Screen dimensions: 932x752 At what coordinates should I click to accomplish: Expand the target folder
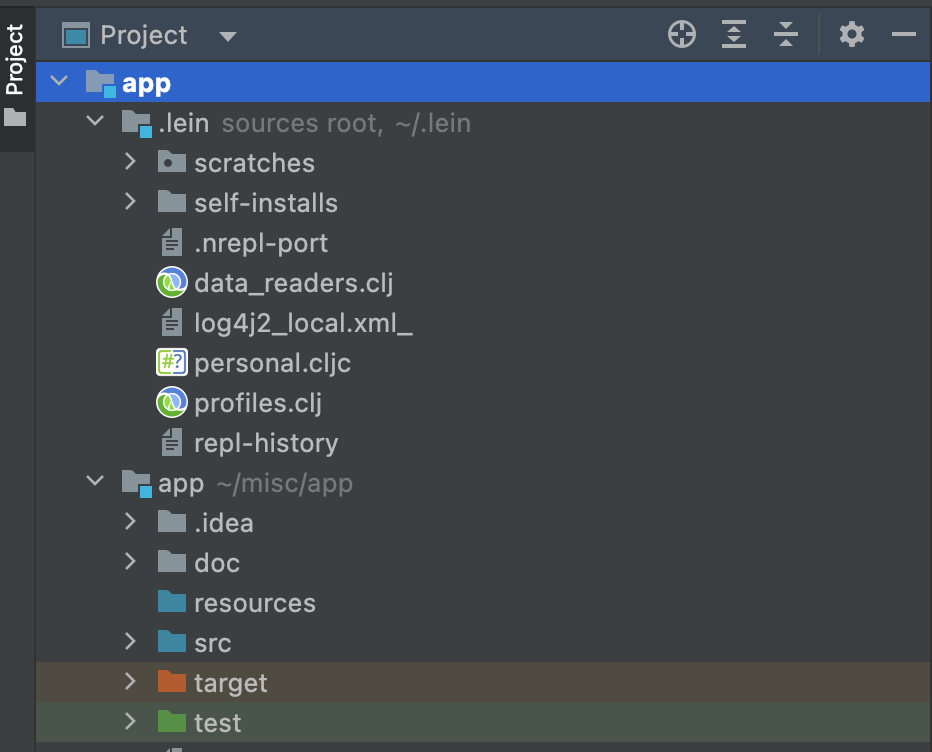click(x=129, y=682)
